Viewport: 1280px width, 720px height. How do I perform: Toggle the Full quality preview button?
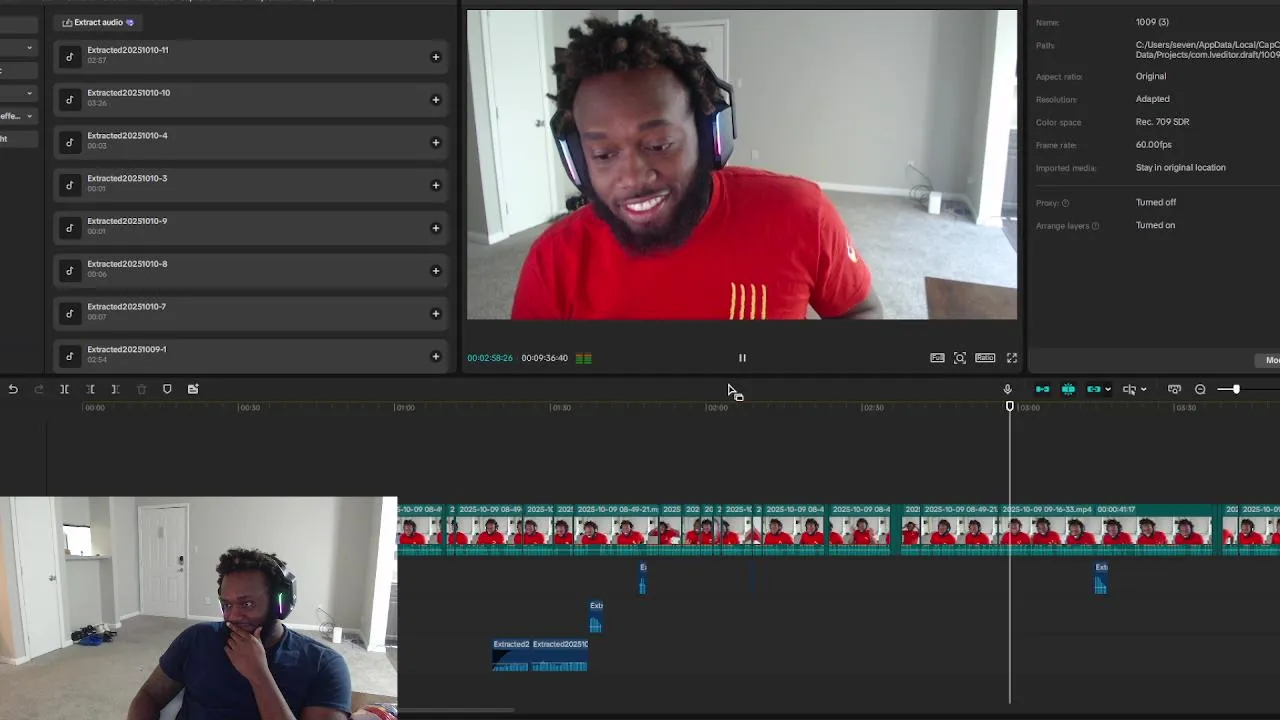[x=937, y=358]
